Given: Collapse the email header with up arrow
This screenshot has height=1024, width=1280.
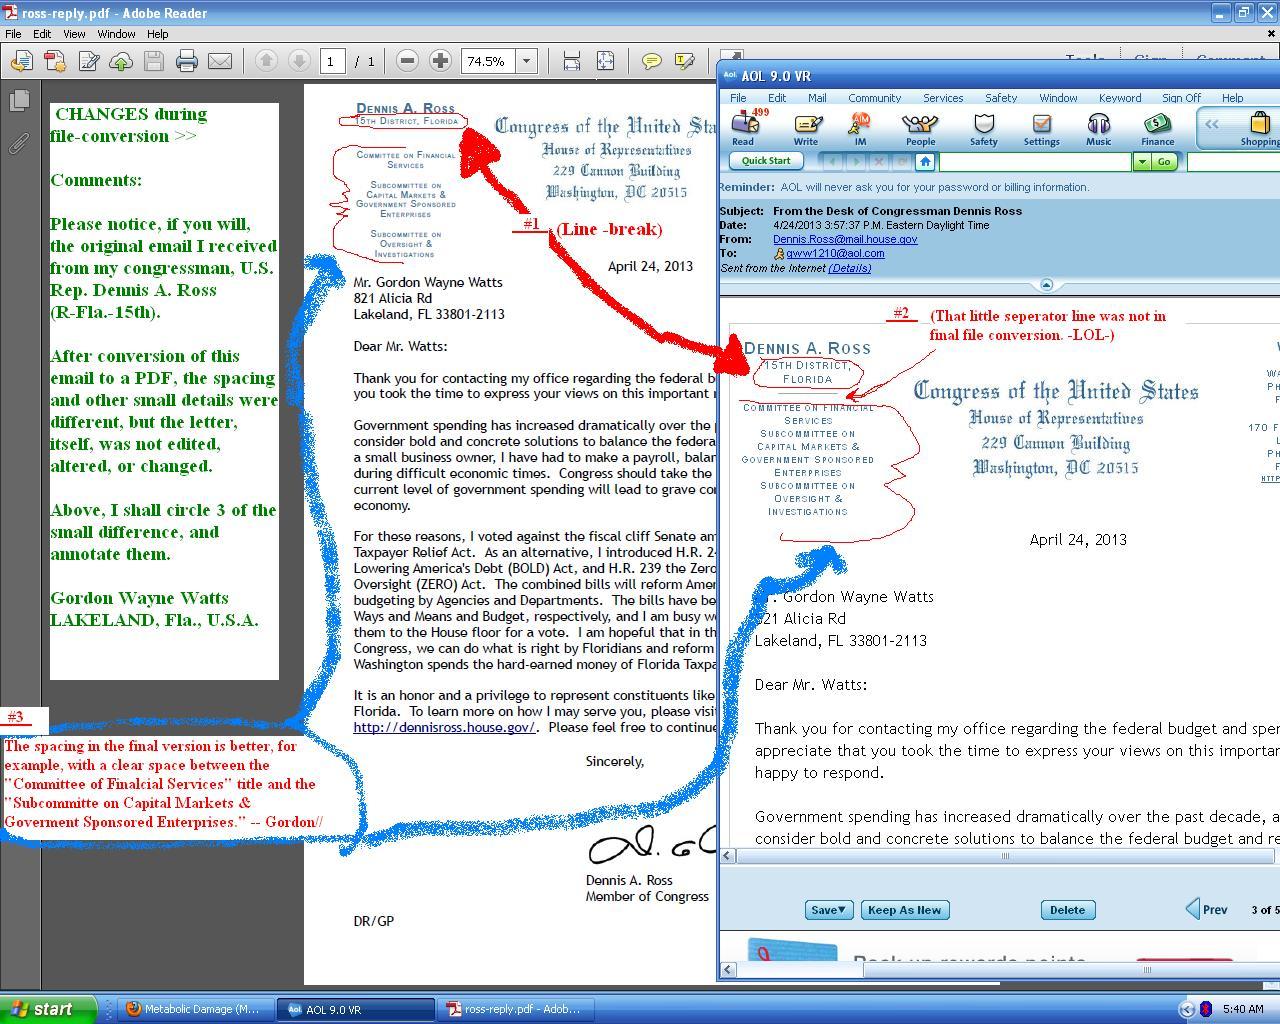Looking at the screenshot, I should (x=1046, y=285).
